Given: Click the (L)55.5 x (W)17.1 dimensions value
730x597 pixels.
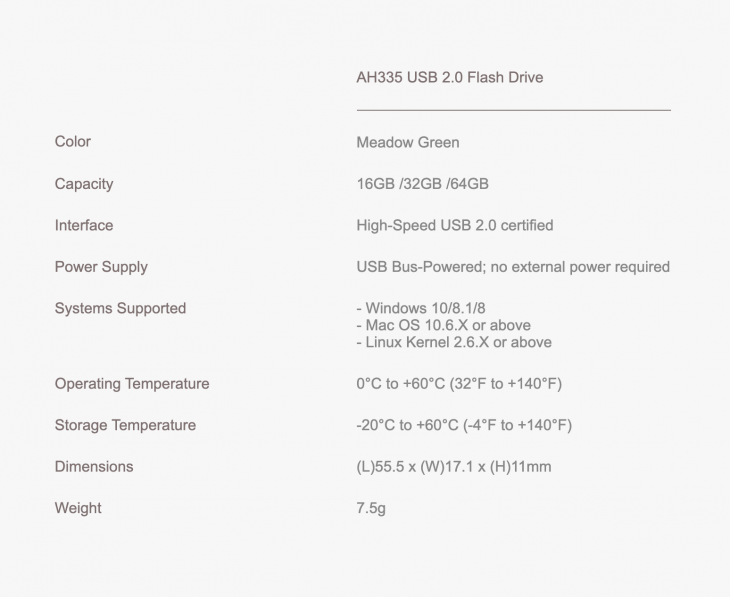Looking at the screenshot, I should (454, 467).
